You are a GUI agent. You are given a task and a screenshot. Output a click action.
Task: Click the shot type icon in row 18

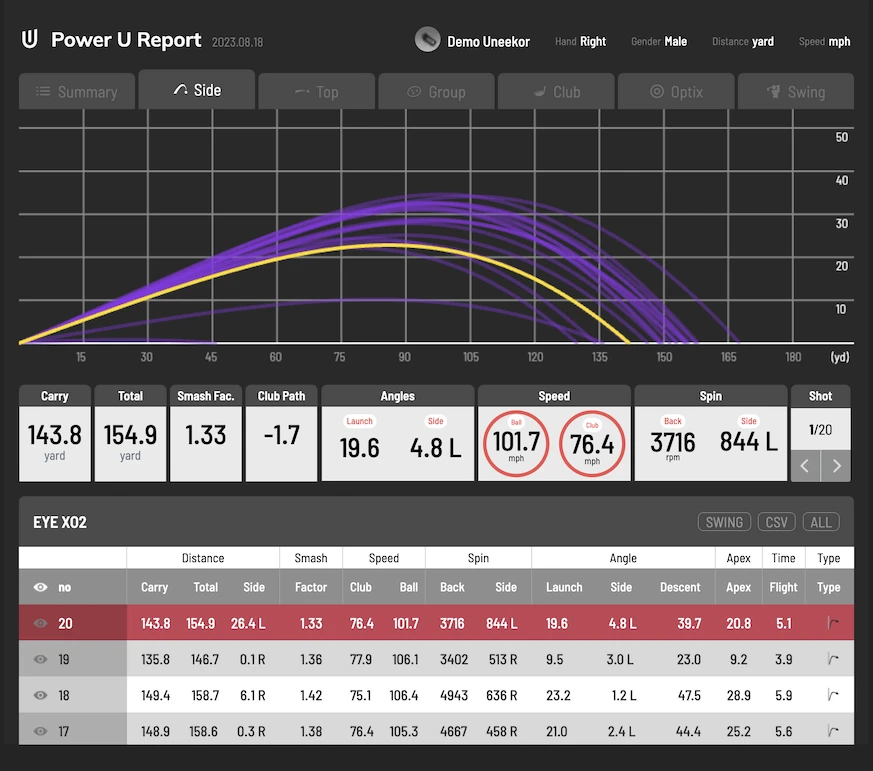pyautogui.click(x=829, y=695)
